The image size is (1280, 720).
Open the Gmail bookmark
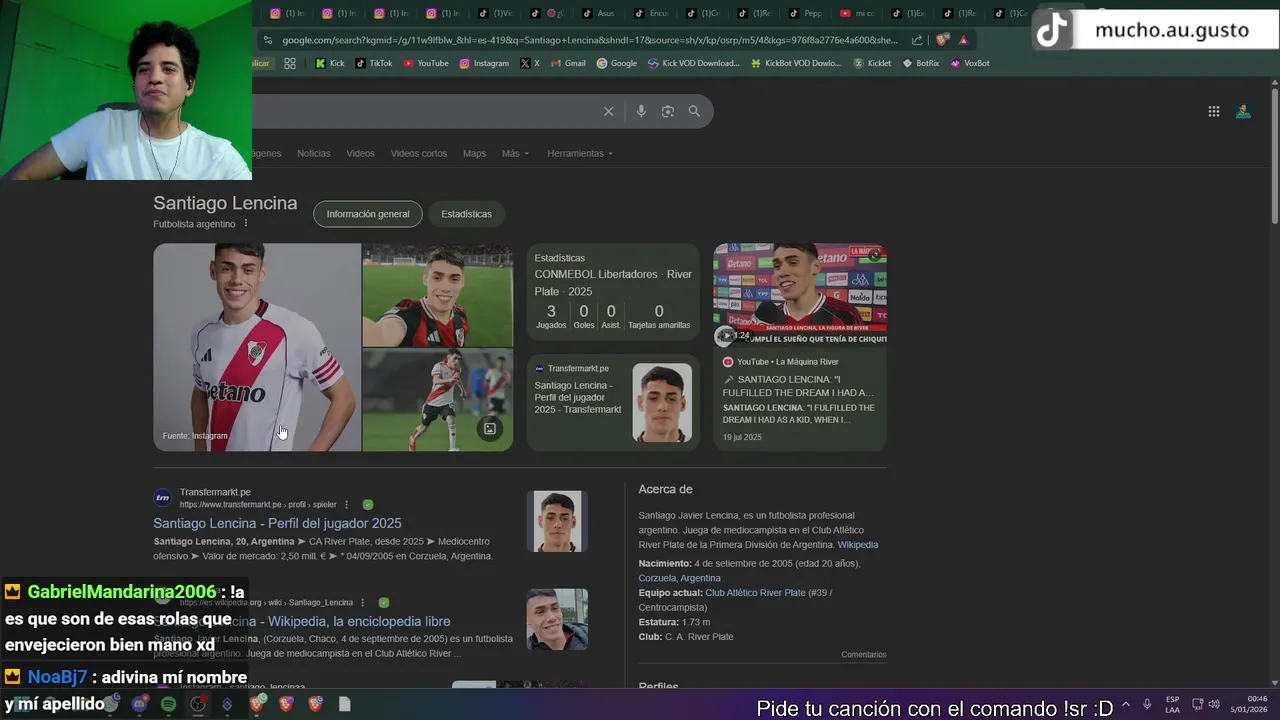pos(569,63)
